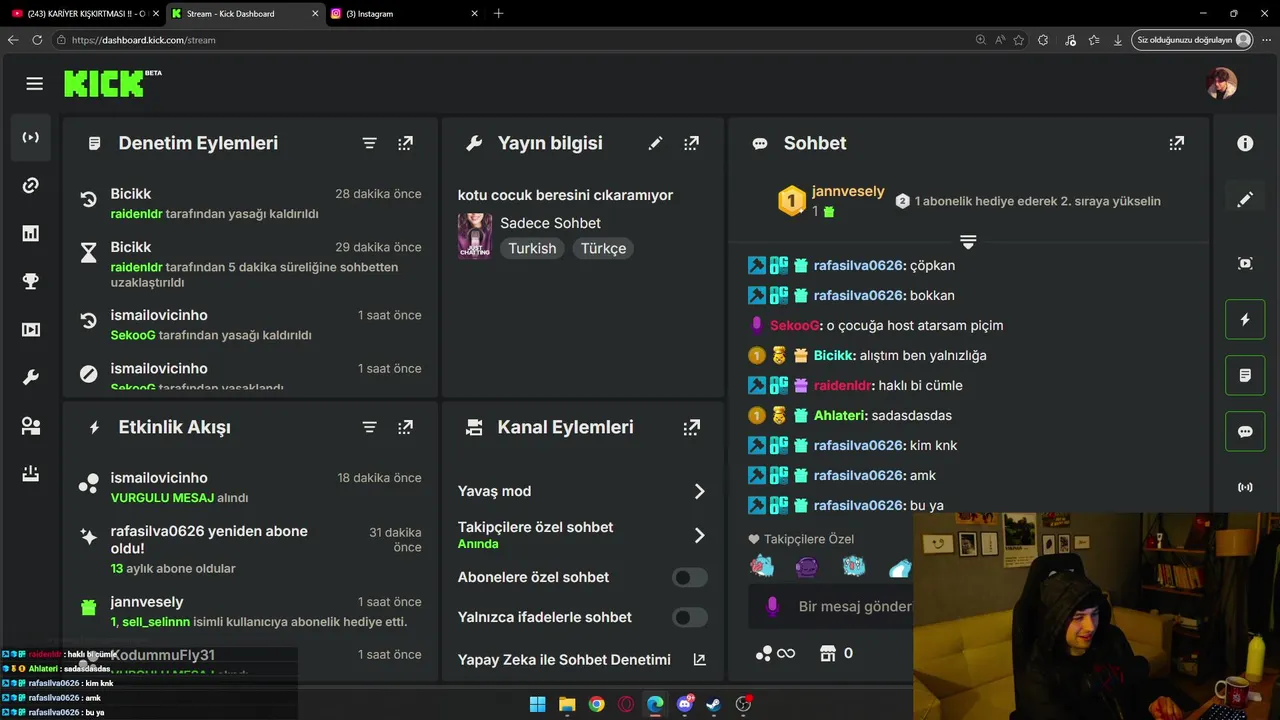This screenshot has width=1280, height=720.
Task: Edit Yayın bilgisi with pencil icon
Action: pyautogui.click(x=655, y=143)
